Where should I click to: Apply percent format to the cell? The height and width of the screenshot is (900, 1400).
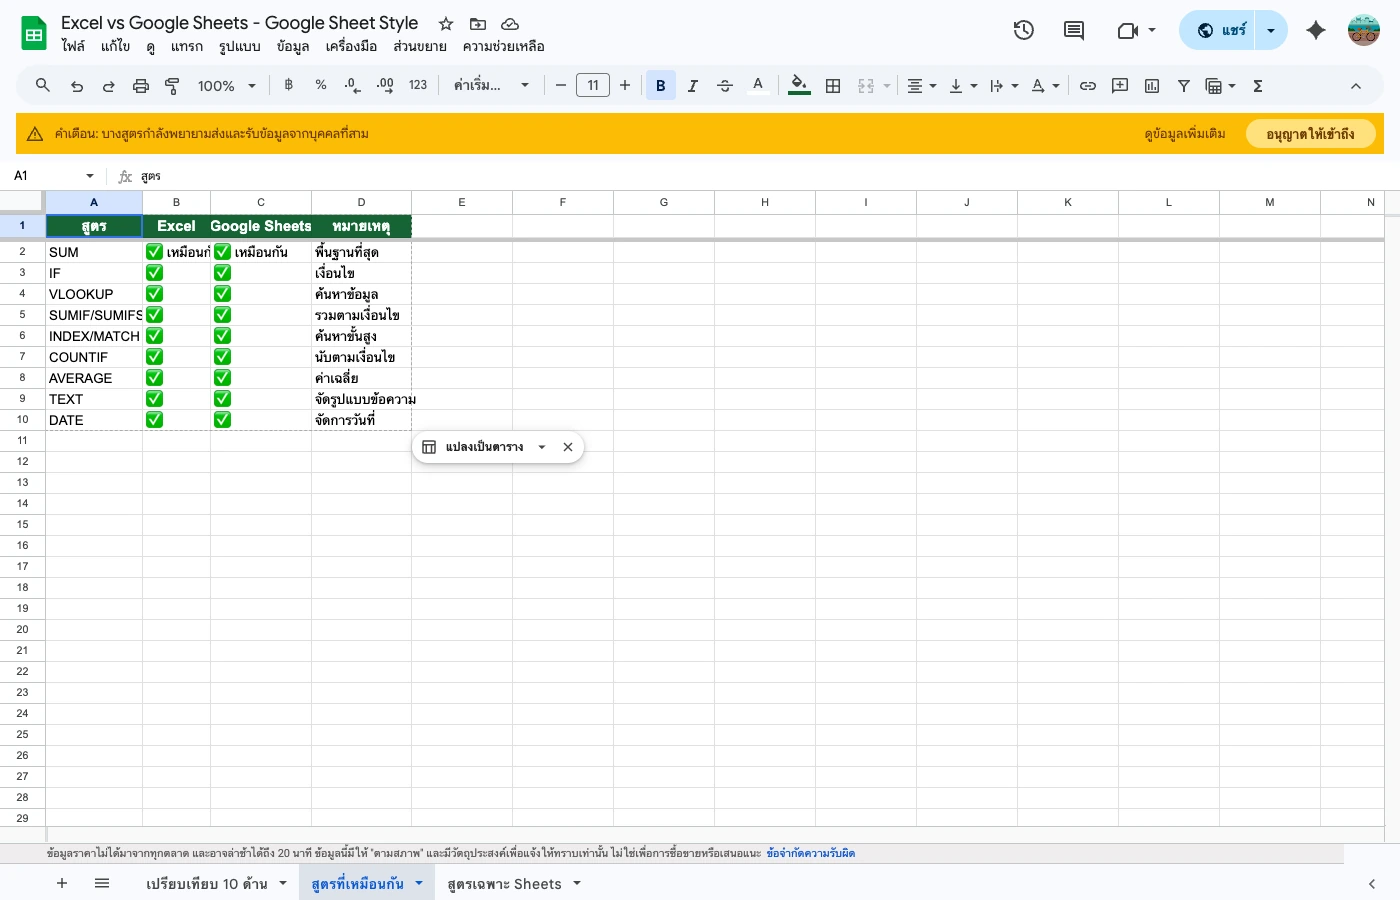(321, 86)
